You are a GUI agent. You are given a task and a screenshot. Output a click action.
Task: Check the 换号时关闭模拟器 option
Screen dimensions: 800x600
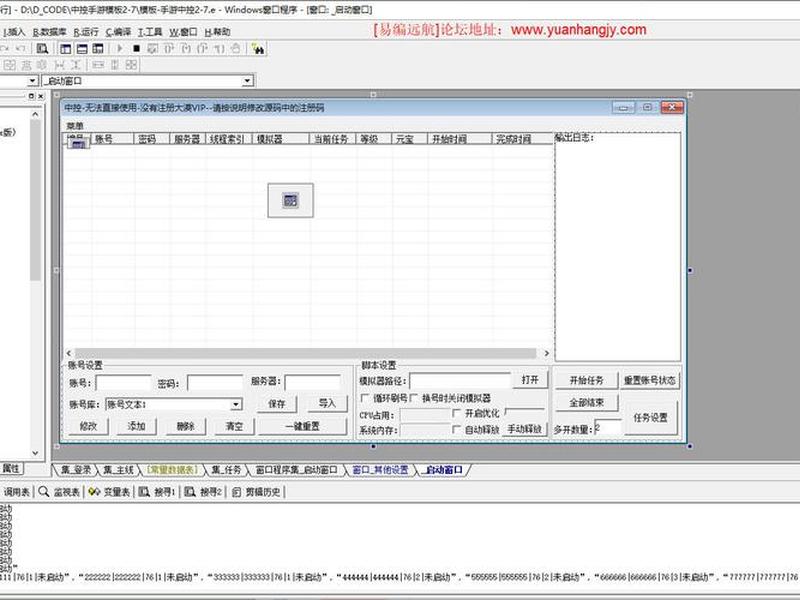click(414, 398)
